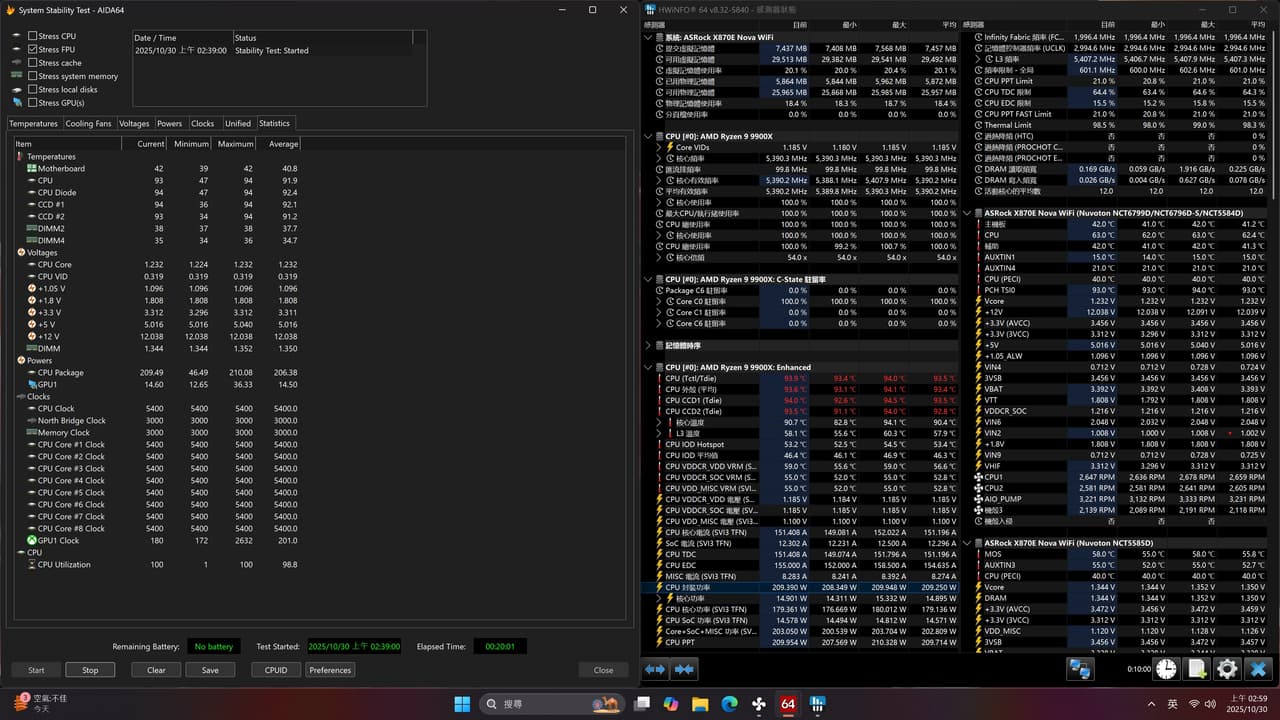Expand the Core VIDs row in HWiNFO
Viewport: 1280px width, 720px height.
tap(659, 147)
